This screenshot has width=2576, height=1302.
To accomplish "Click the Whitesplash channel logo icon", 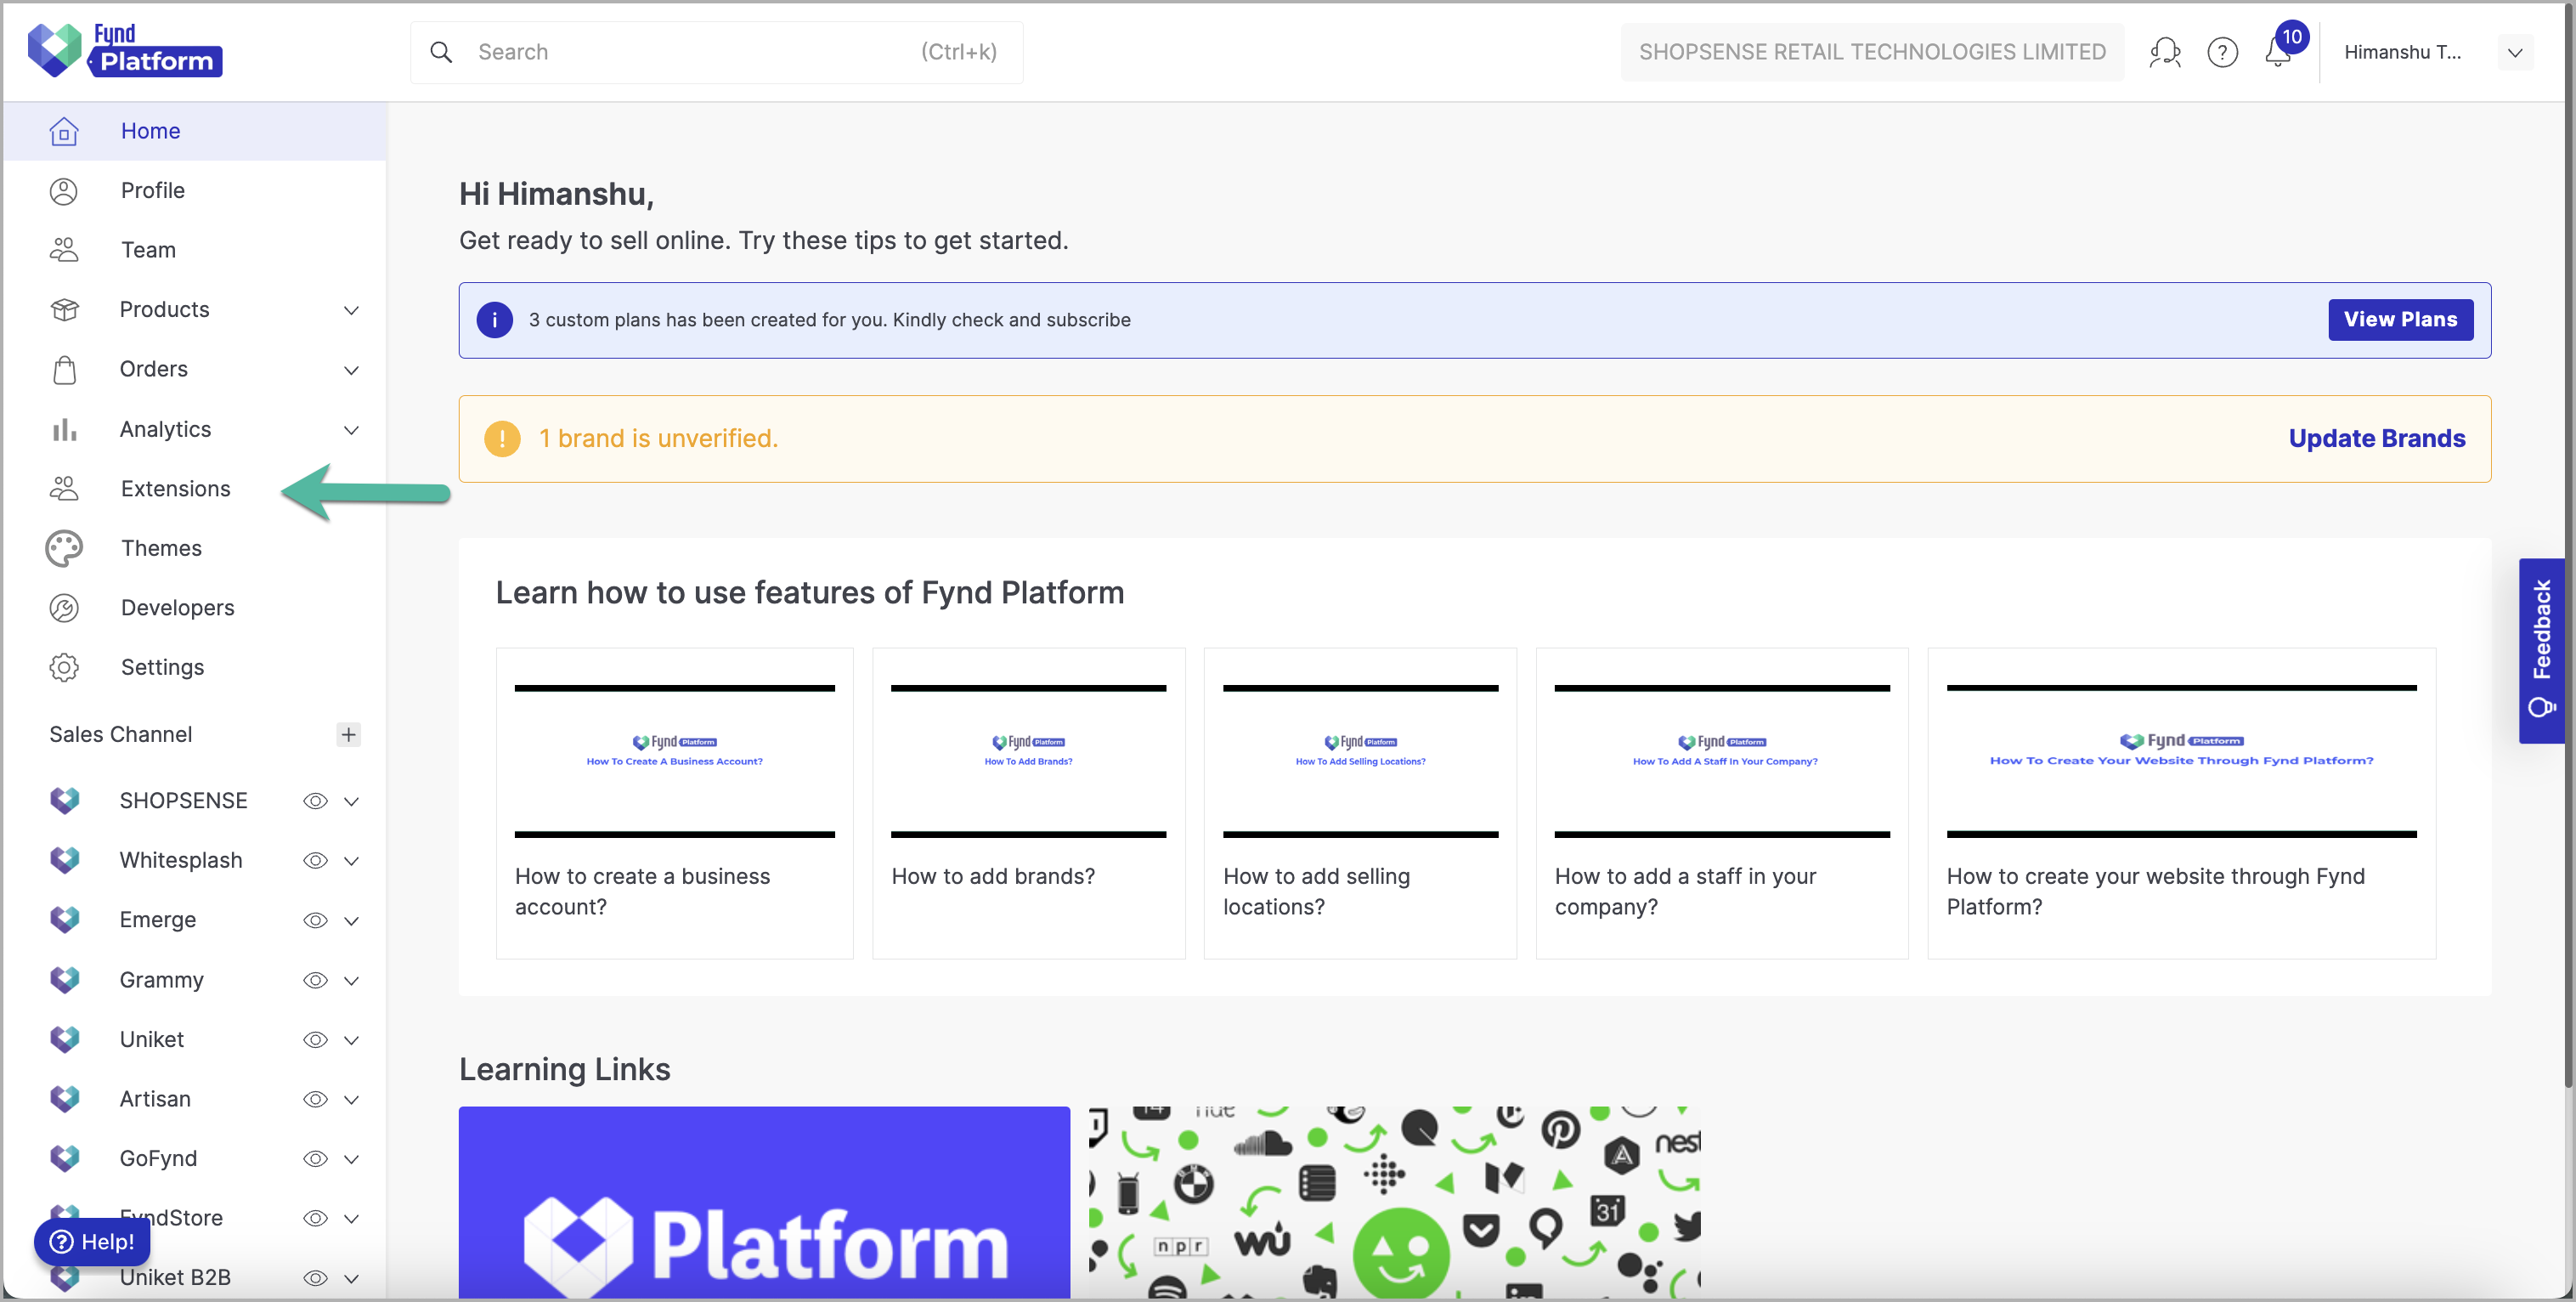I will [x=64, y=860].
